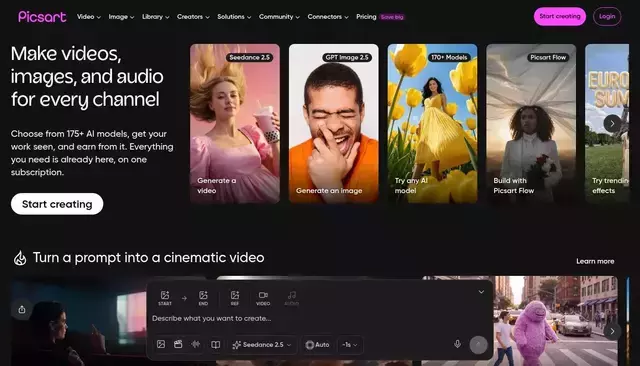Advance video gallery with right arrow
This screenshot has width=640, height=366.
(612, 331)
